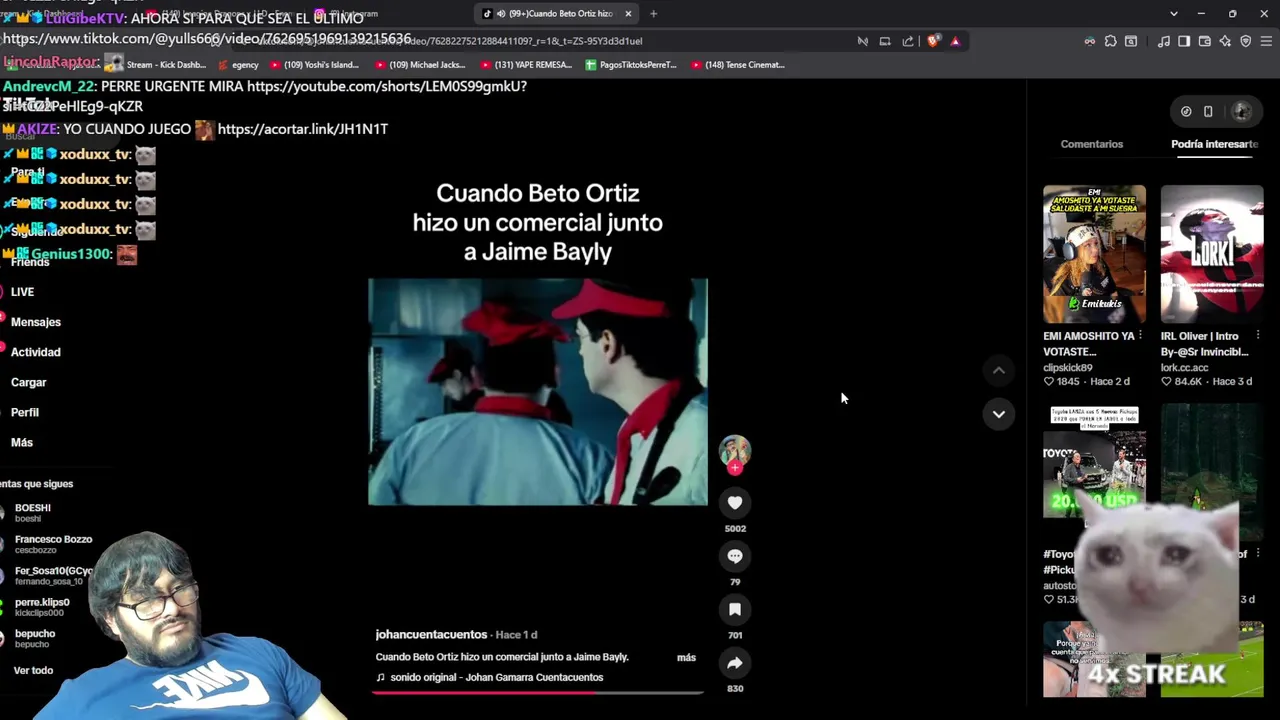
Task: Open Leo AI sparkle icon in toolbar
Action: click(1225, 41)
